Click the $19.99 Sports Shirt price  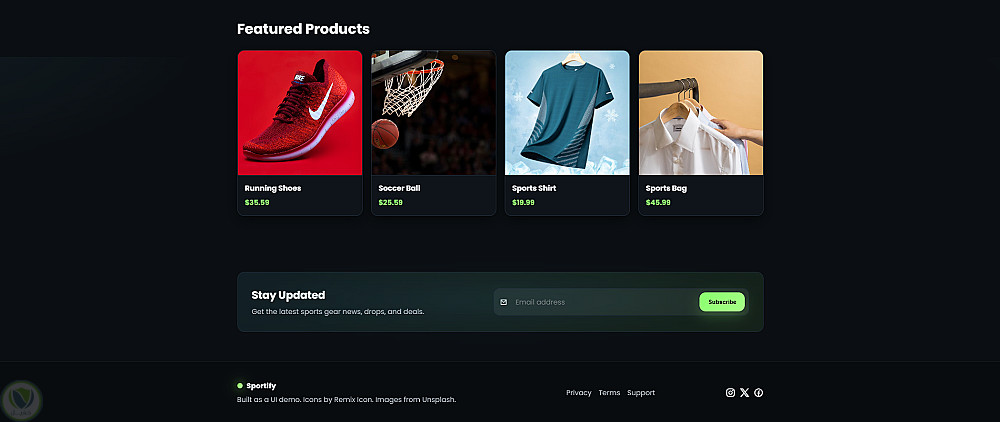coord(523,203)
